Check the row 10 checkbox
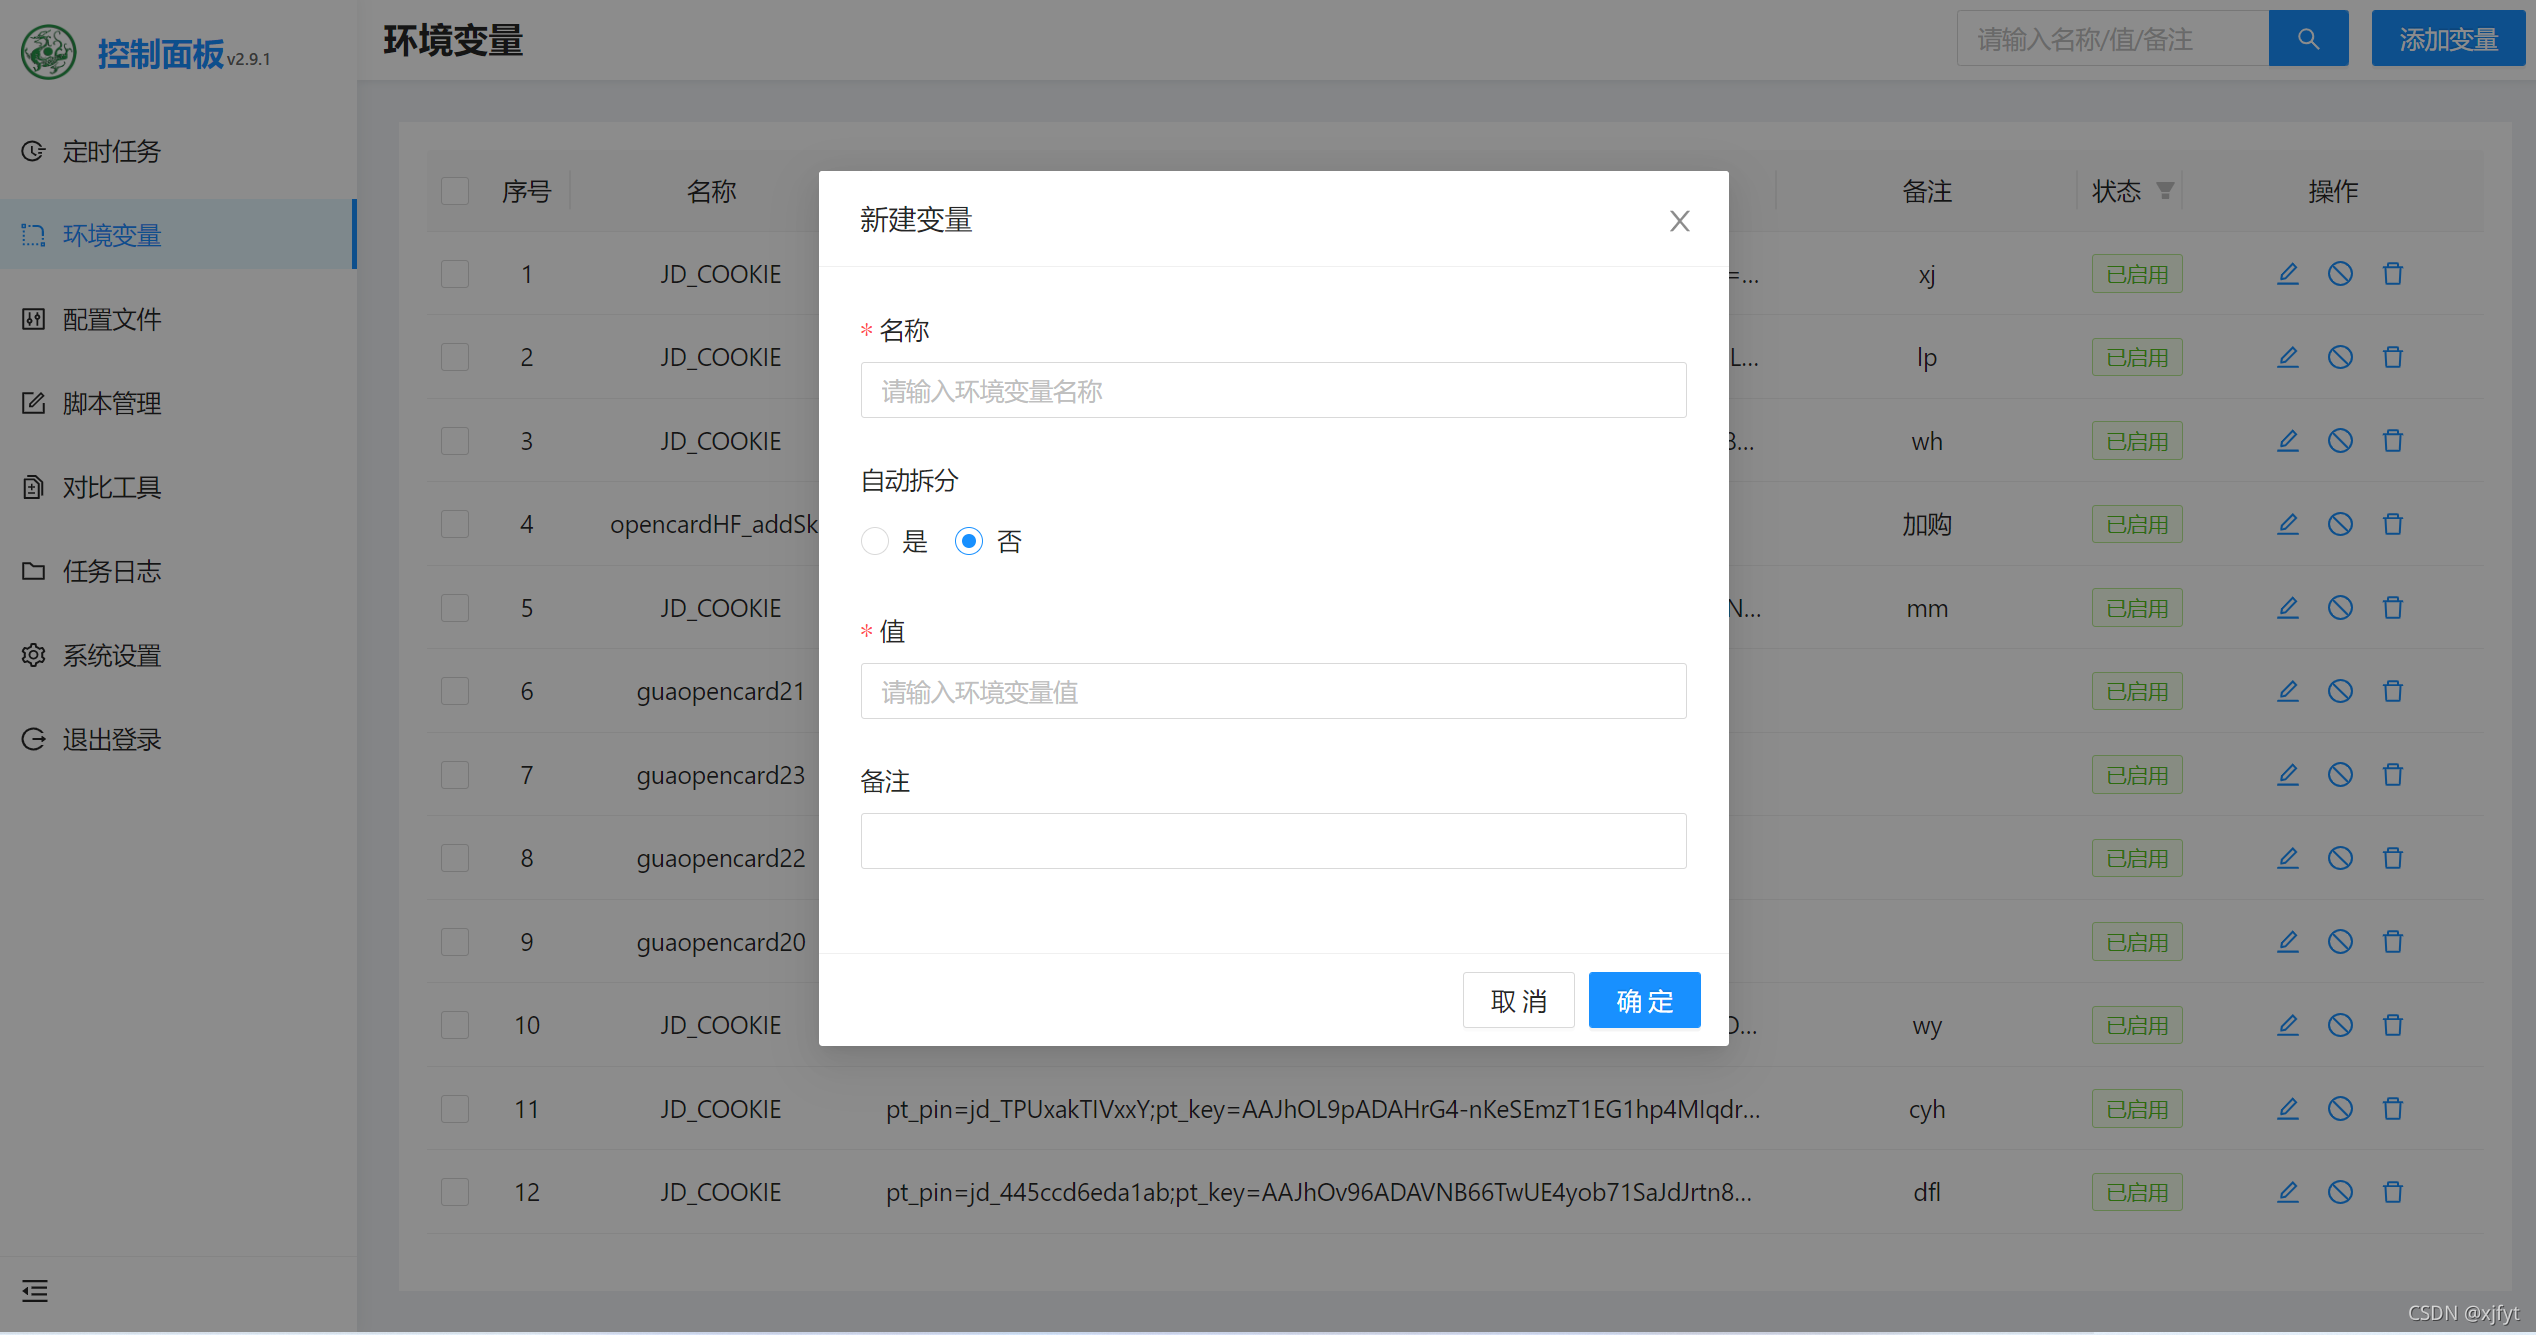Image resolution: width=2536 pixels, height=1335 pixels. (x=455, y=1025)
